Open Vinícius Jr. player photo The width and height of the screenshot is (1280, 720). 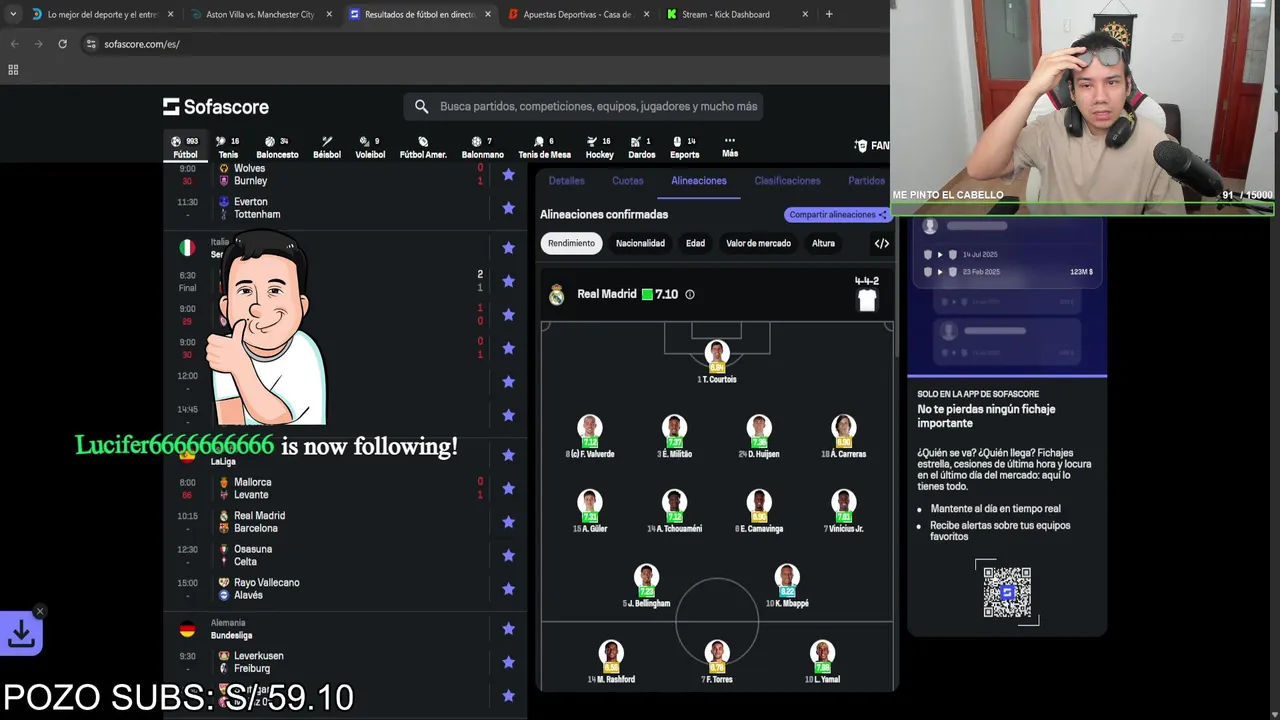pos(844,502)
